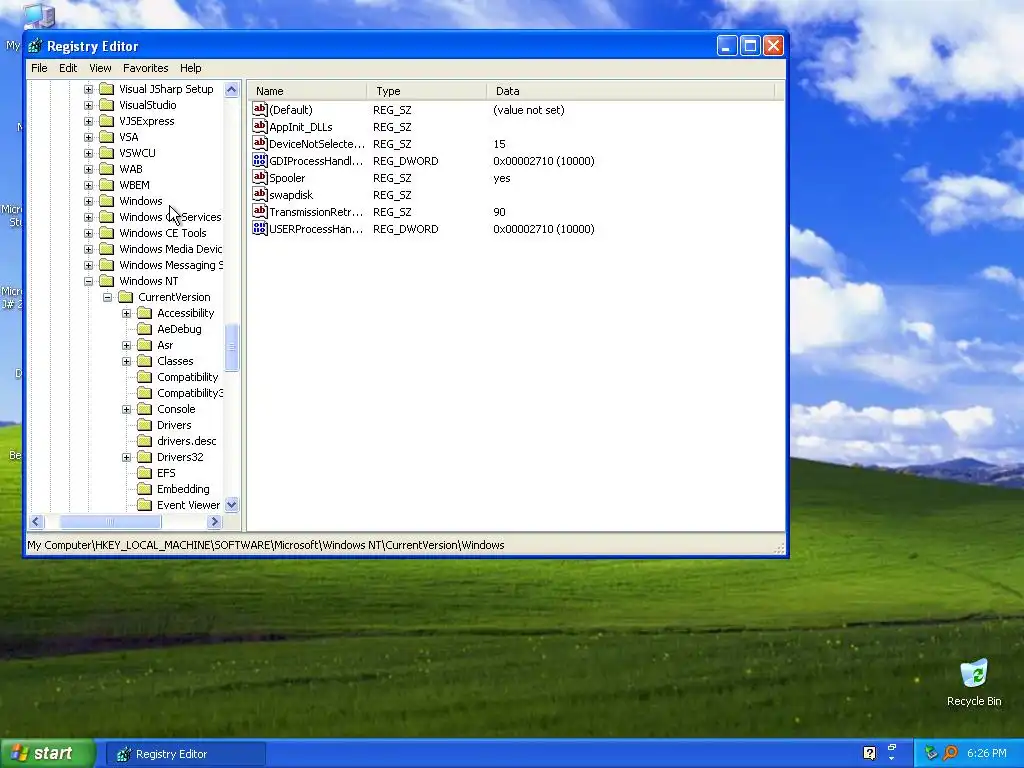The height and width of the screenshot is (768, 1024).
Task: Expand the Visual JSharp Setup key
Action: point(88,89)
